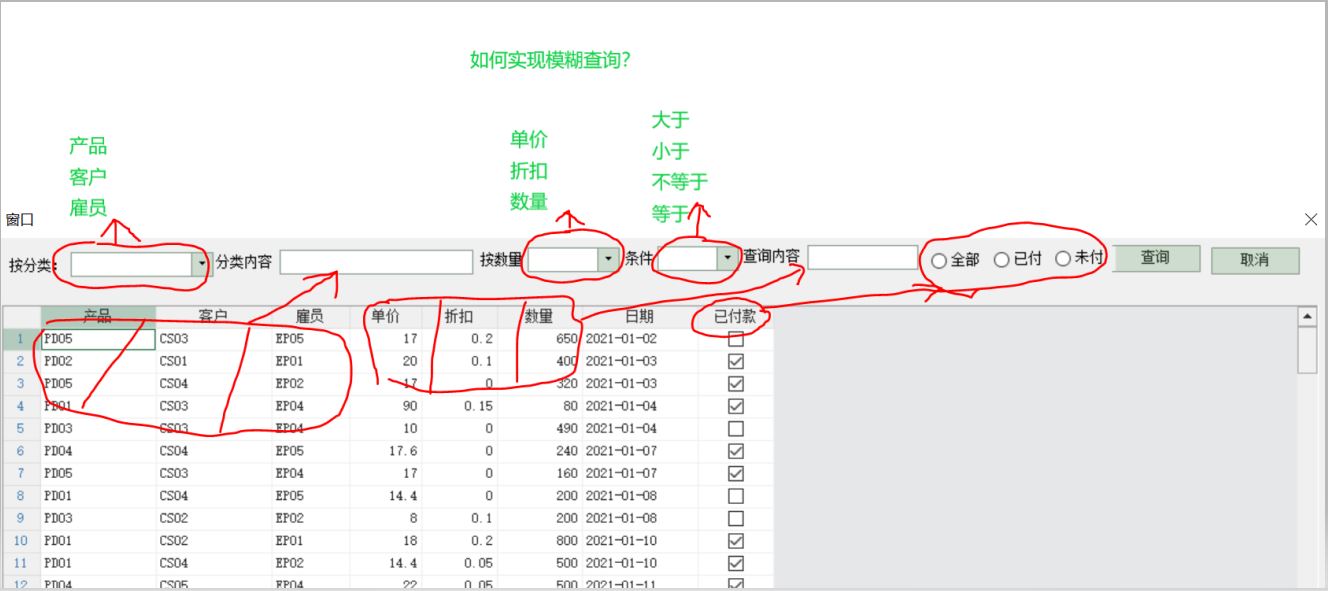Select the 全部 radio button
1328x591 pixels.
click(939, 260)
